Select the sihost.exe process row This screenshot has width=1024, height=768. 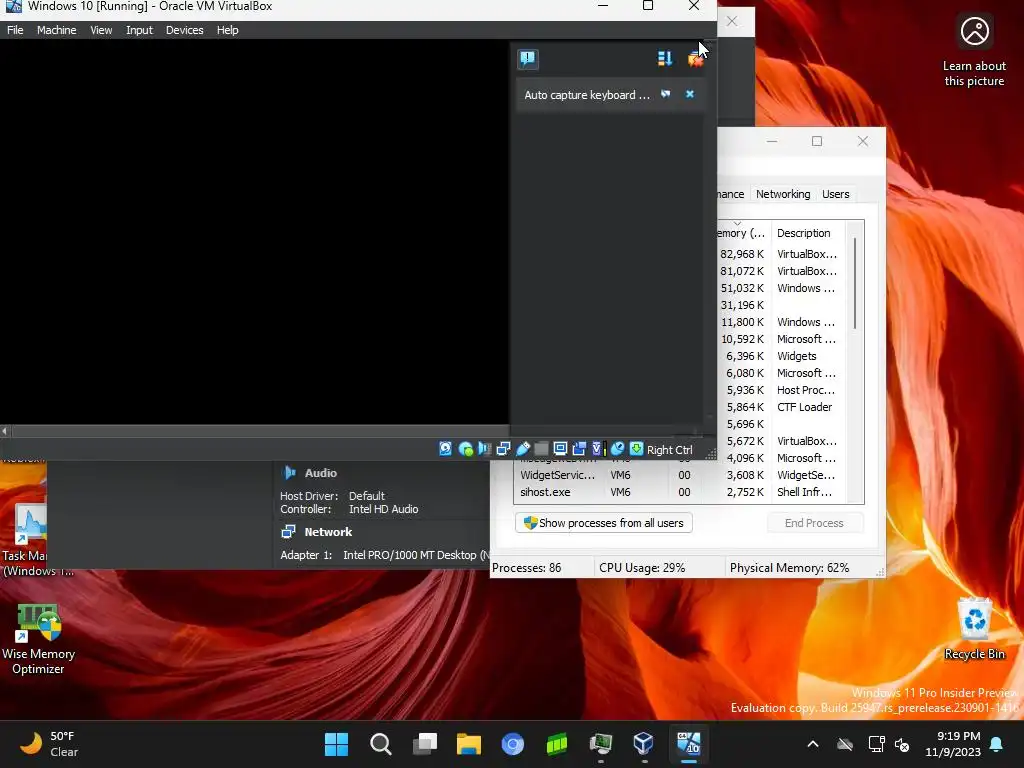pyautogui.click(x=679, y=492)
